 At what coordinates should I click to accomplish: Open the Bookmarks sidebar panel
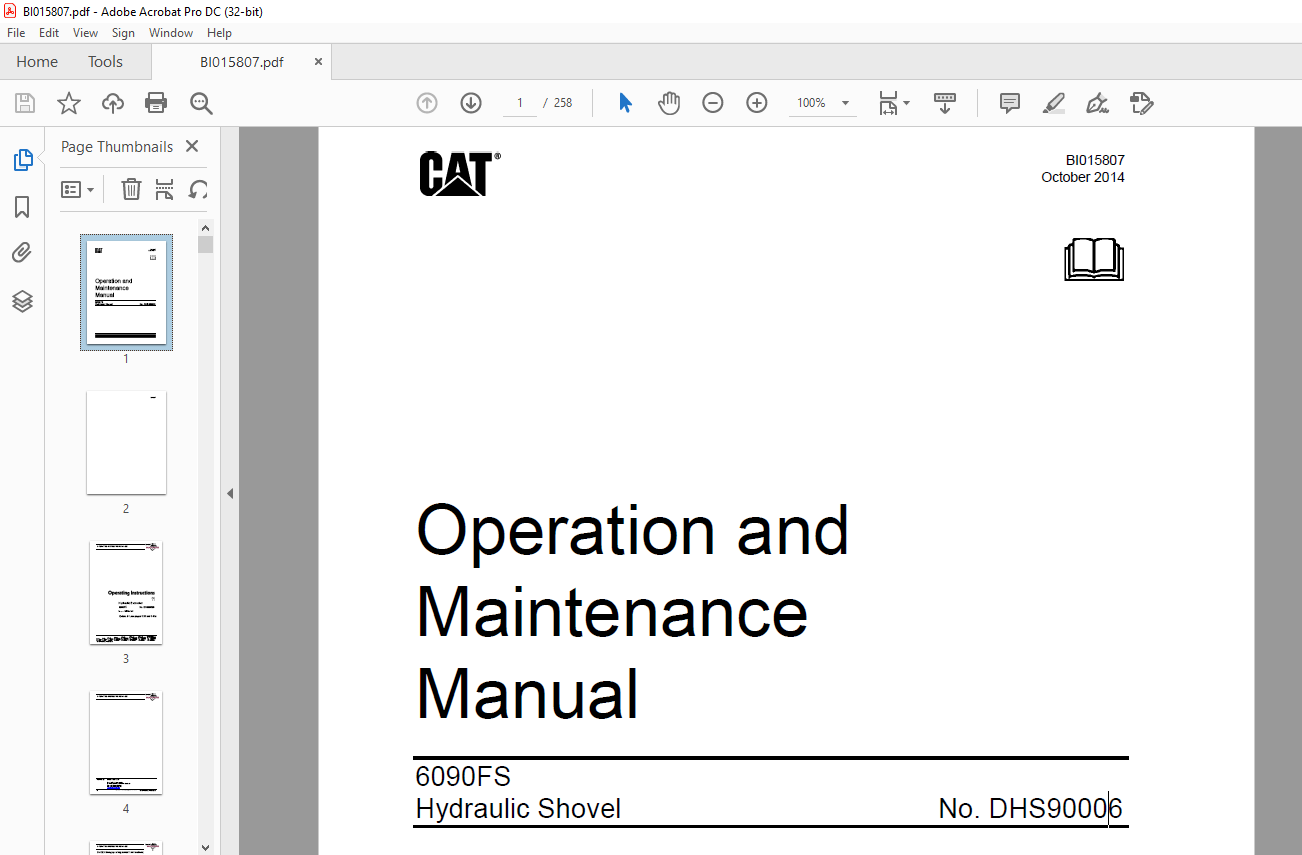[22, 207]
